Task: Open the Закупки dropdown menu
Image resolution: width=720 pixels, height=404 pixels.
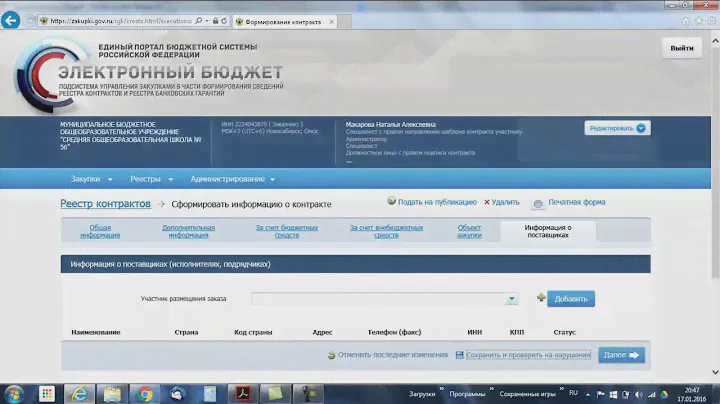Action: click(90, 179)
